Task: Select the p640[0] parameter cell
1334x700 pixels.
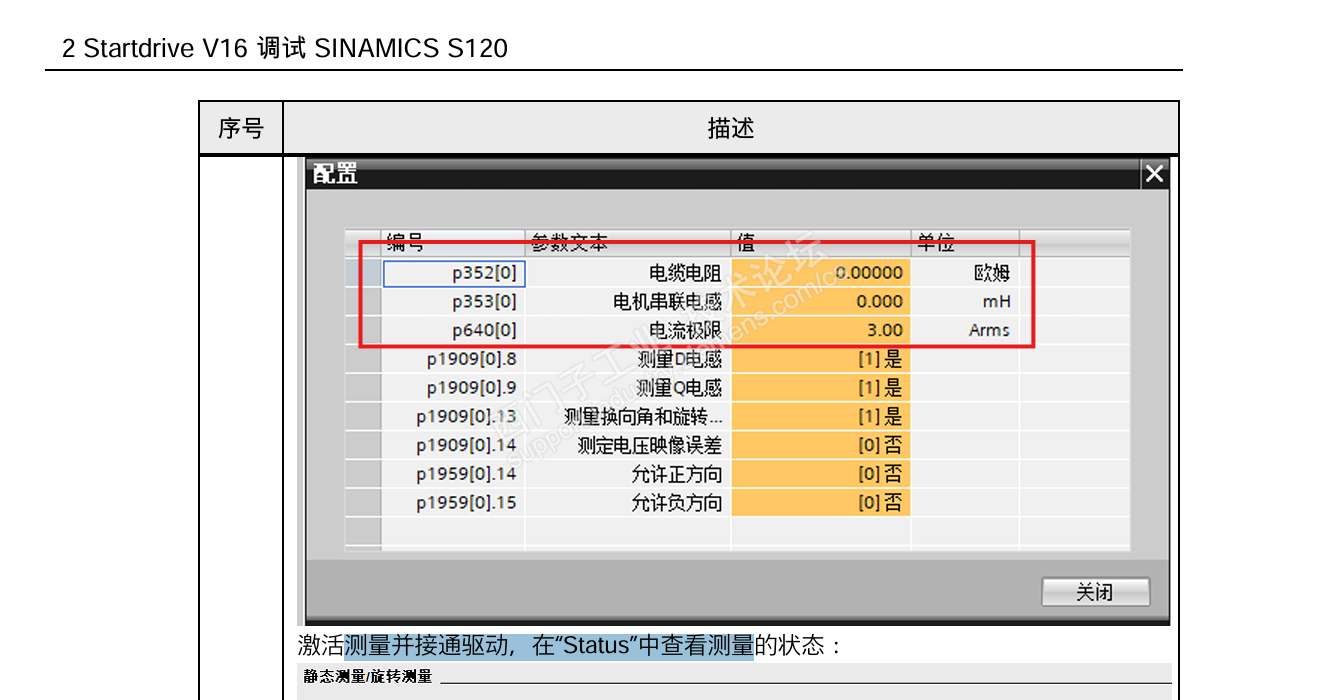Action: (x=454, y=330)
